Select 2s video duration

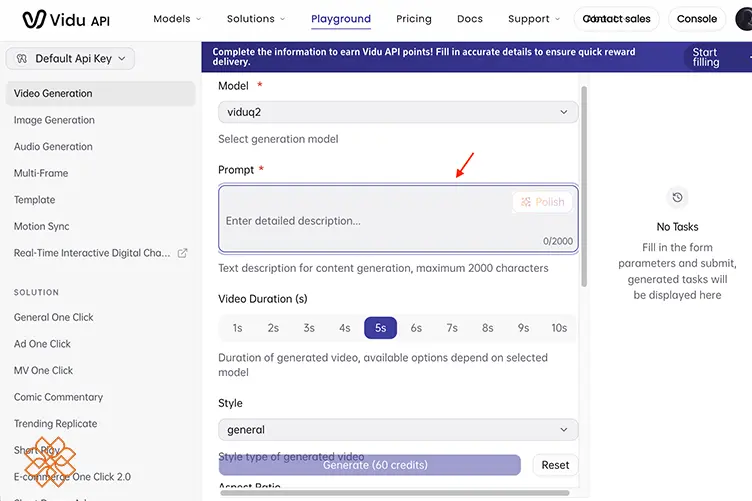point(273,328)
